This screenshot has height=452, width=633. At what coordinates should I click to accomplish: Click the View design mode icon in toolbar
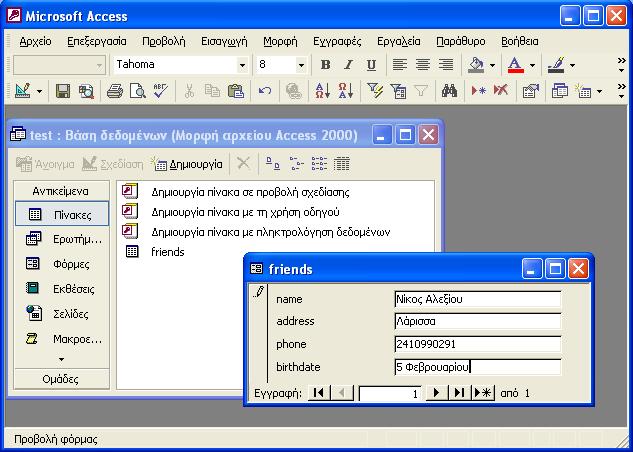tap(23, 91)
